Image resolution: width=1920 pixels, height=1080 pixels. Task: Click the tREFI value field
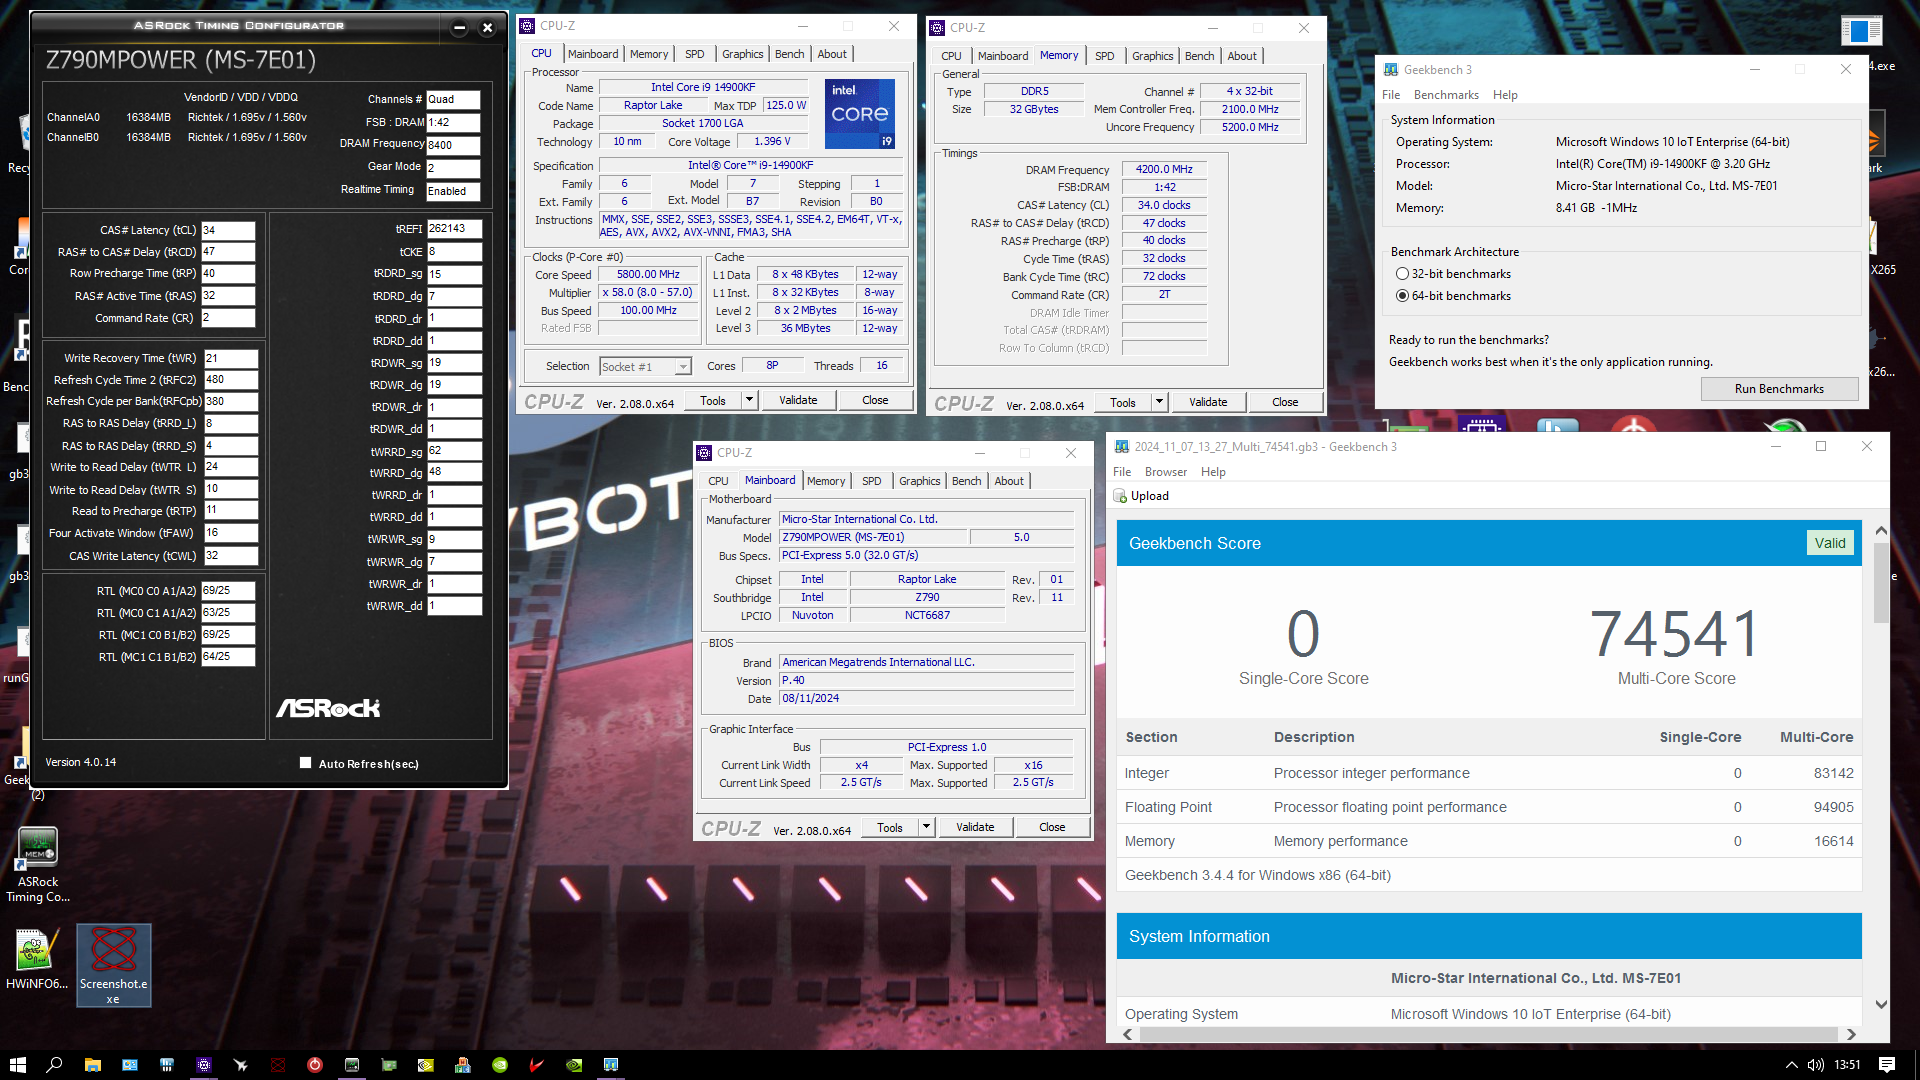(454, 229)
